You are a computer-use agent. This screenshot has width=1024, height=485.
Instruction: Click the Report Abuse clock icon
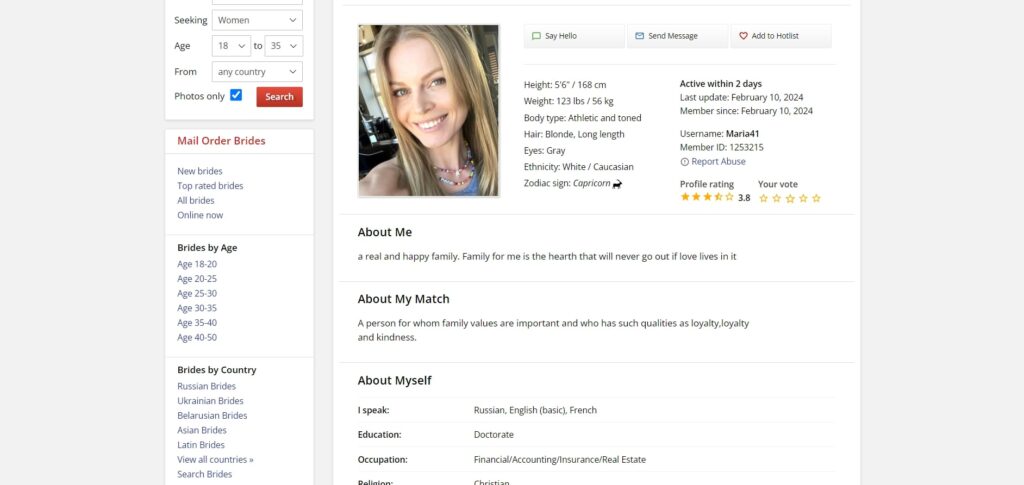(x=684, y=162)
